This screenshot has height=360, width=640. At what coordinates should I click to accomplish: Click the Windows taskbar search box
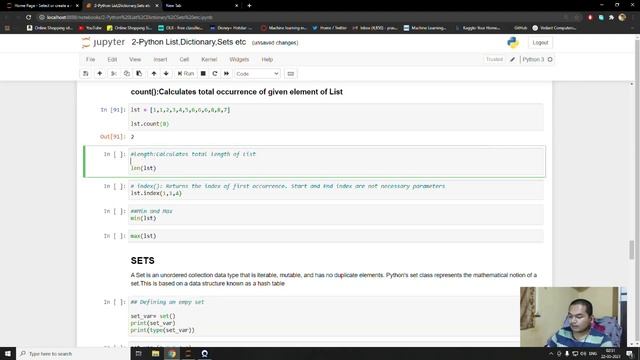point(73,353)
